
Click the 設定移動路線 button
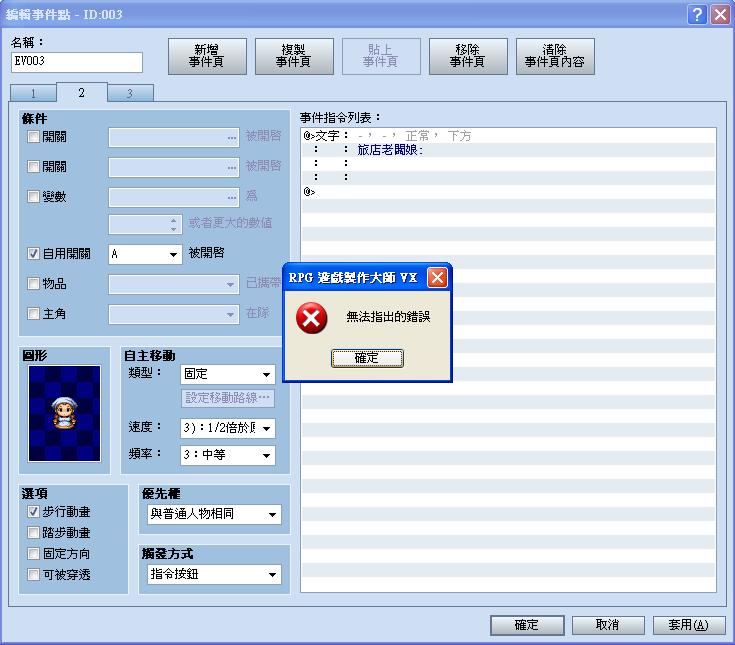(228, 398)
